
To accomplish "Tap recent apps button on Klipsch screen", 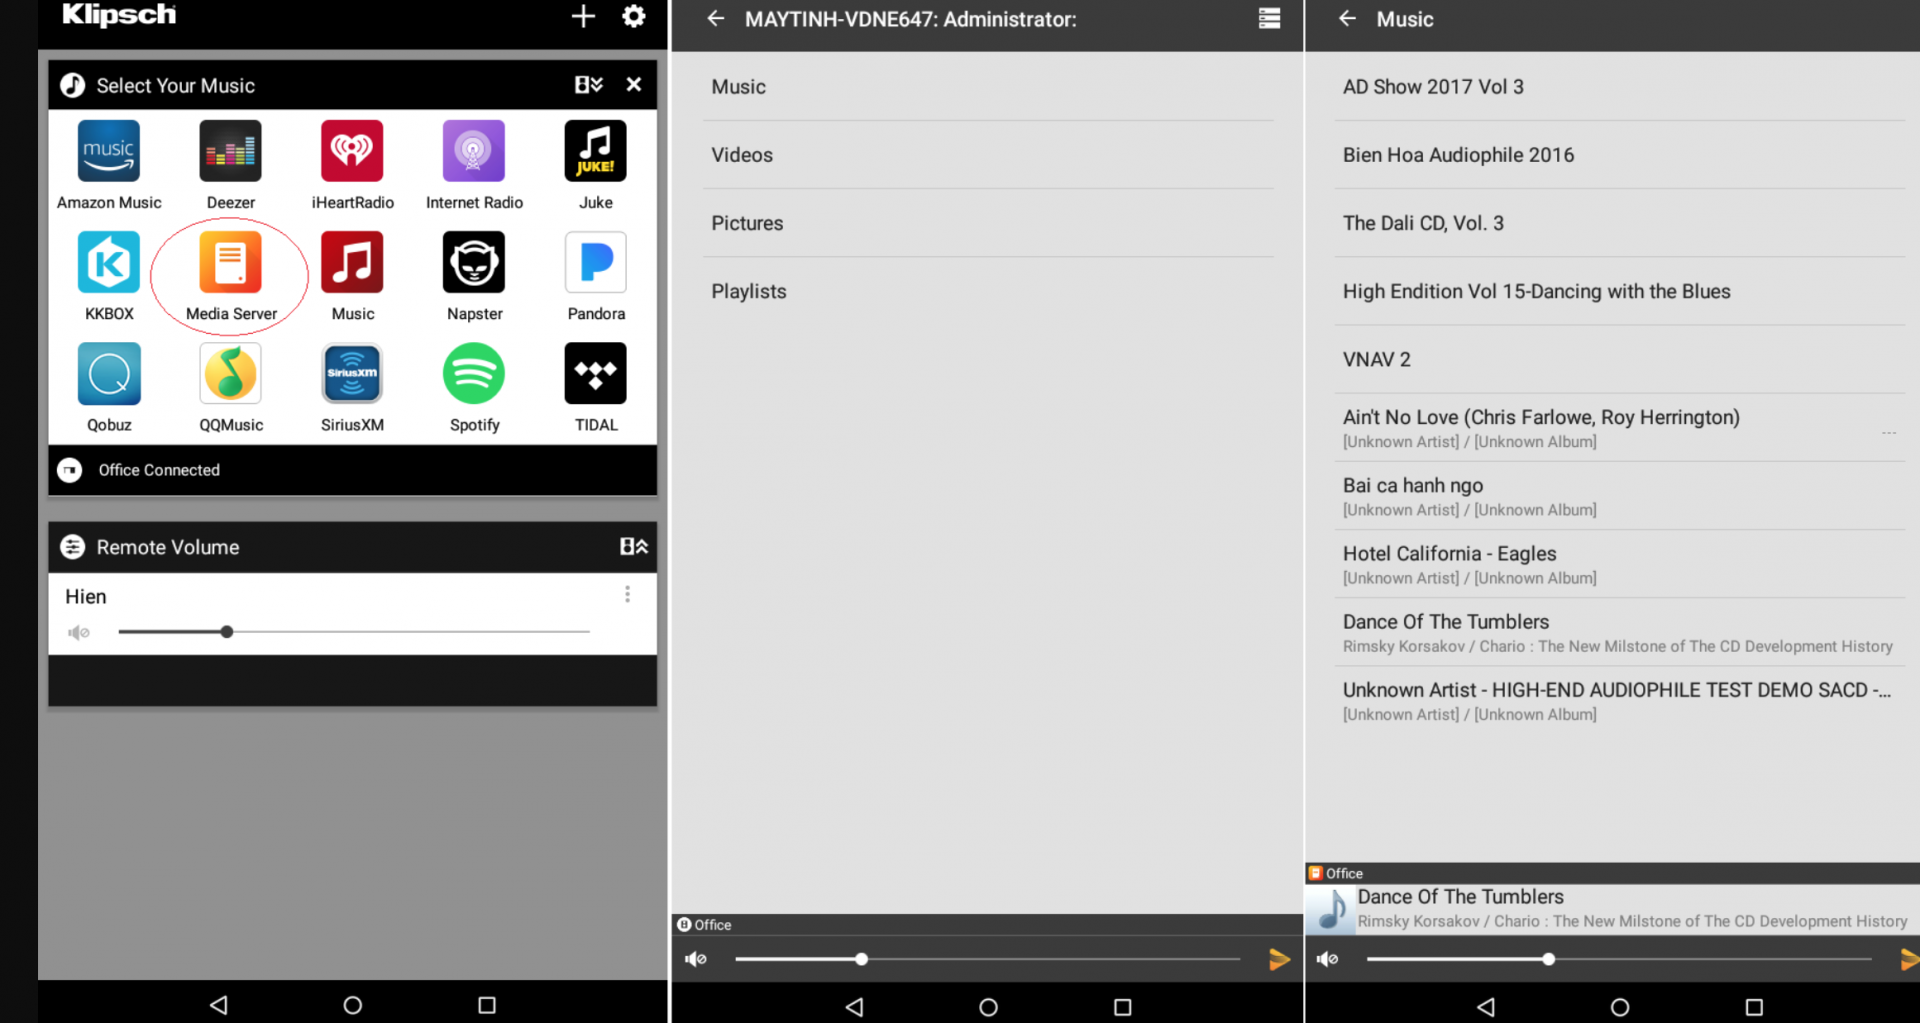I will click(x=487, y=1004).
